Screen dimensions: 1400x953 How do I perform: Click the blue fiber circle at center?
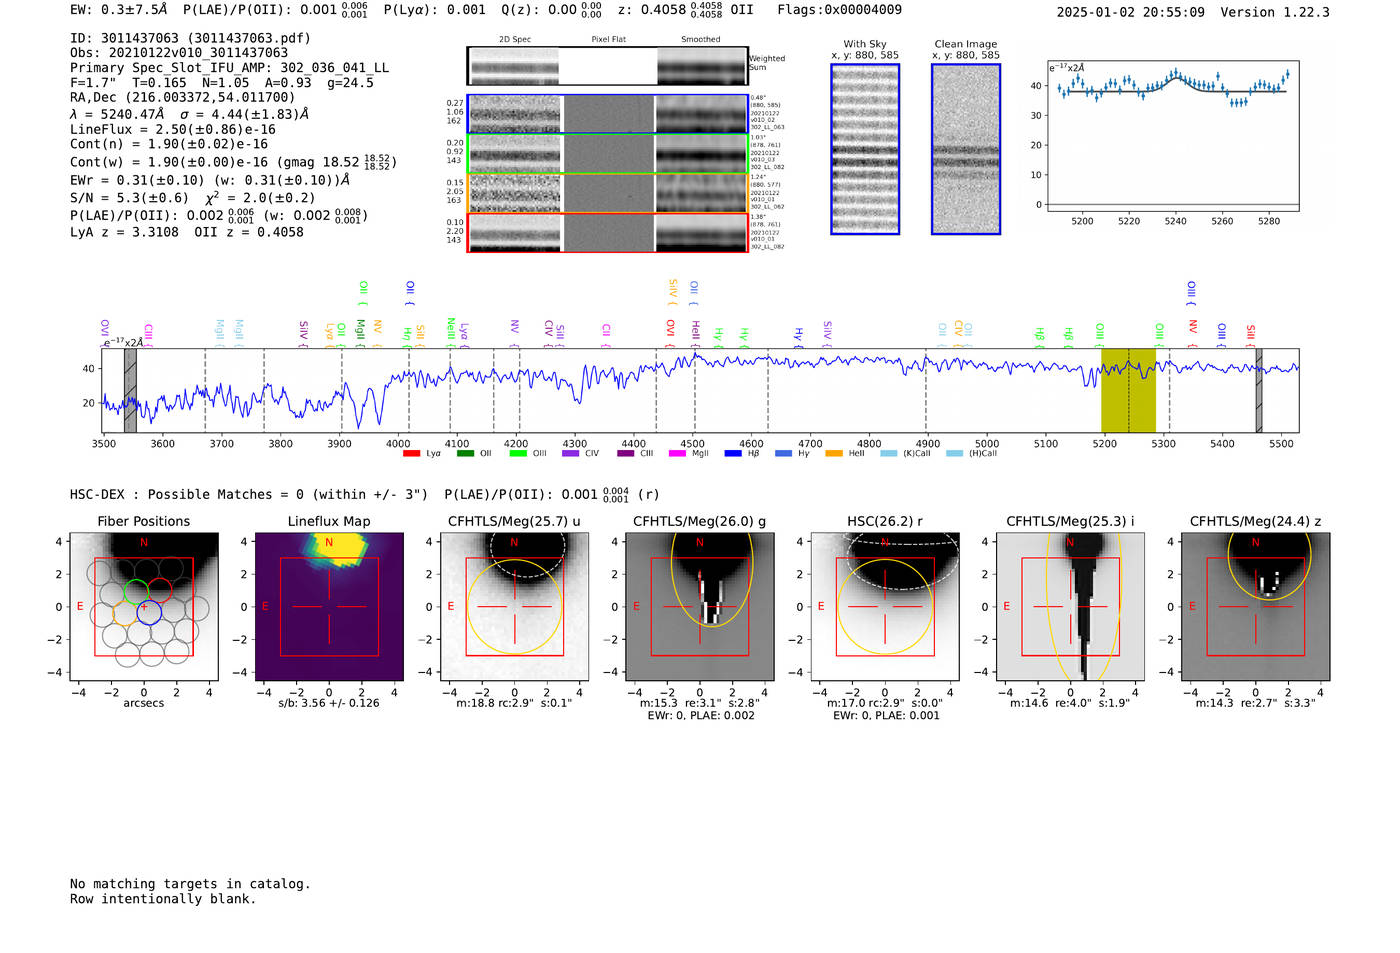[149, 612]
